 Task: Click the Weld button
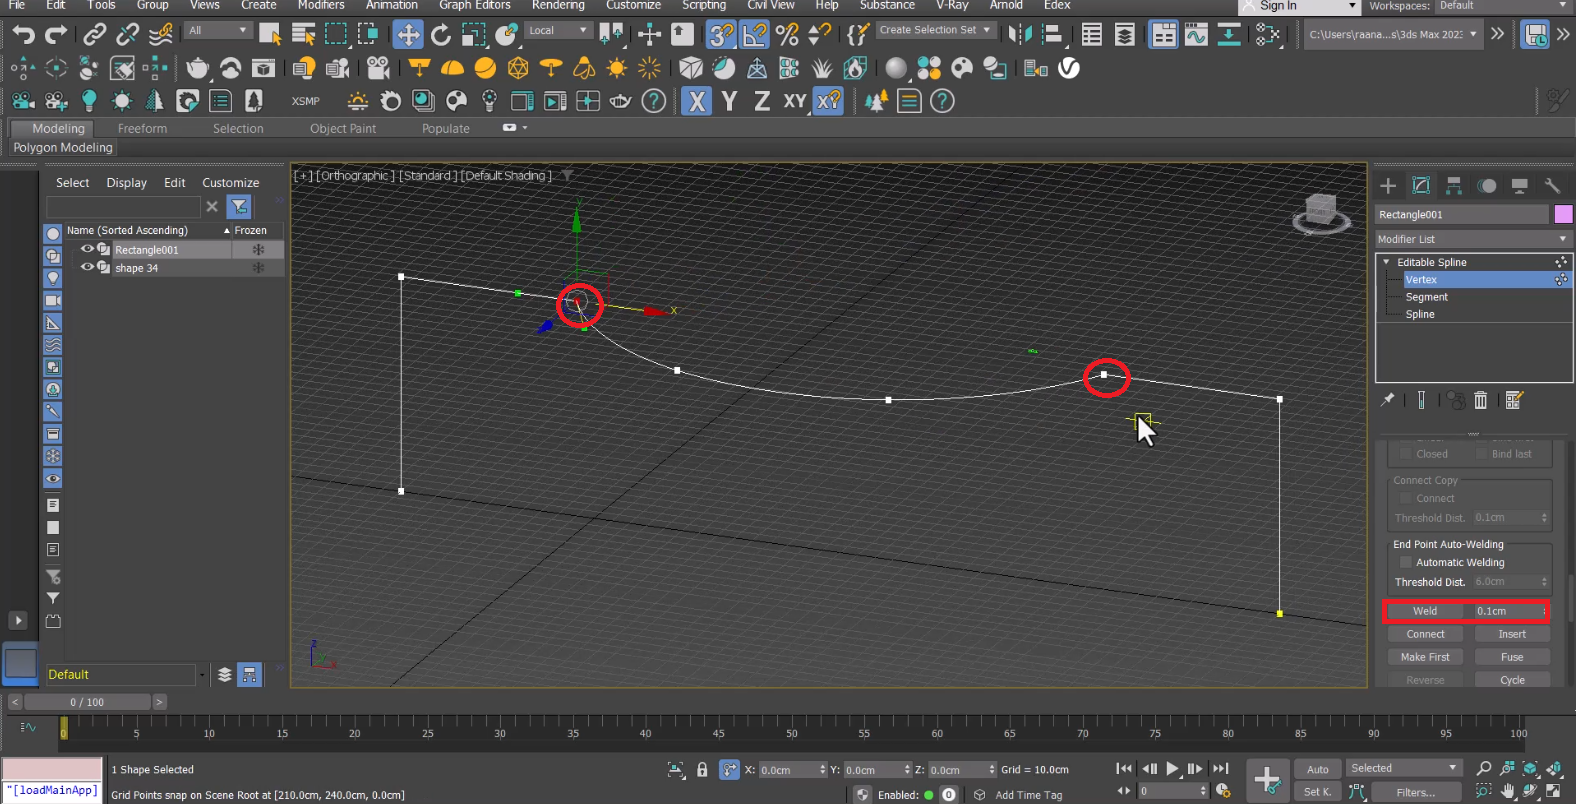[x=1425, y=611]
